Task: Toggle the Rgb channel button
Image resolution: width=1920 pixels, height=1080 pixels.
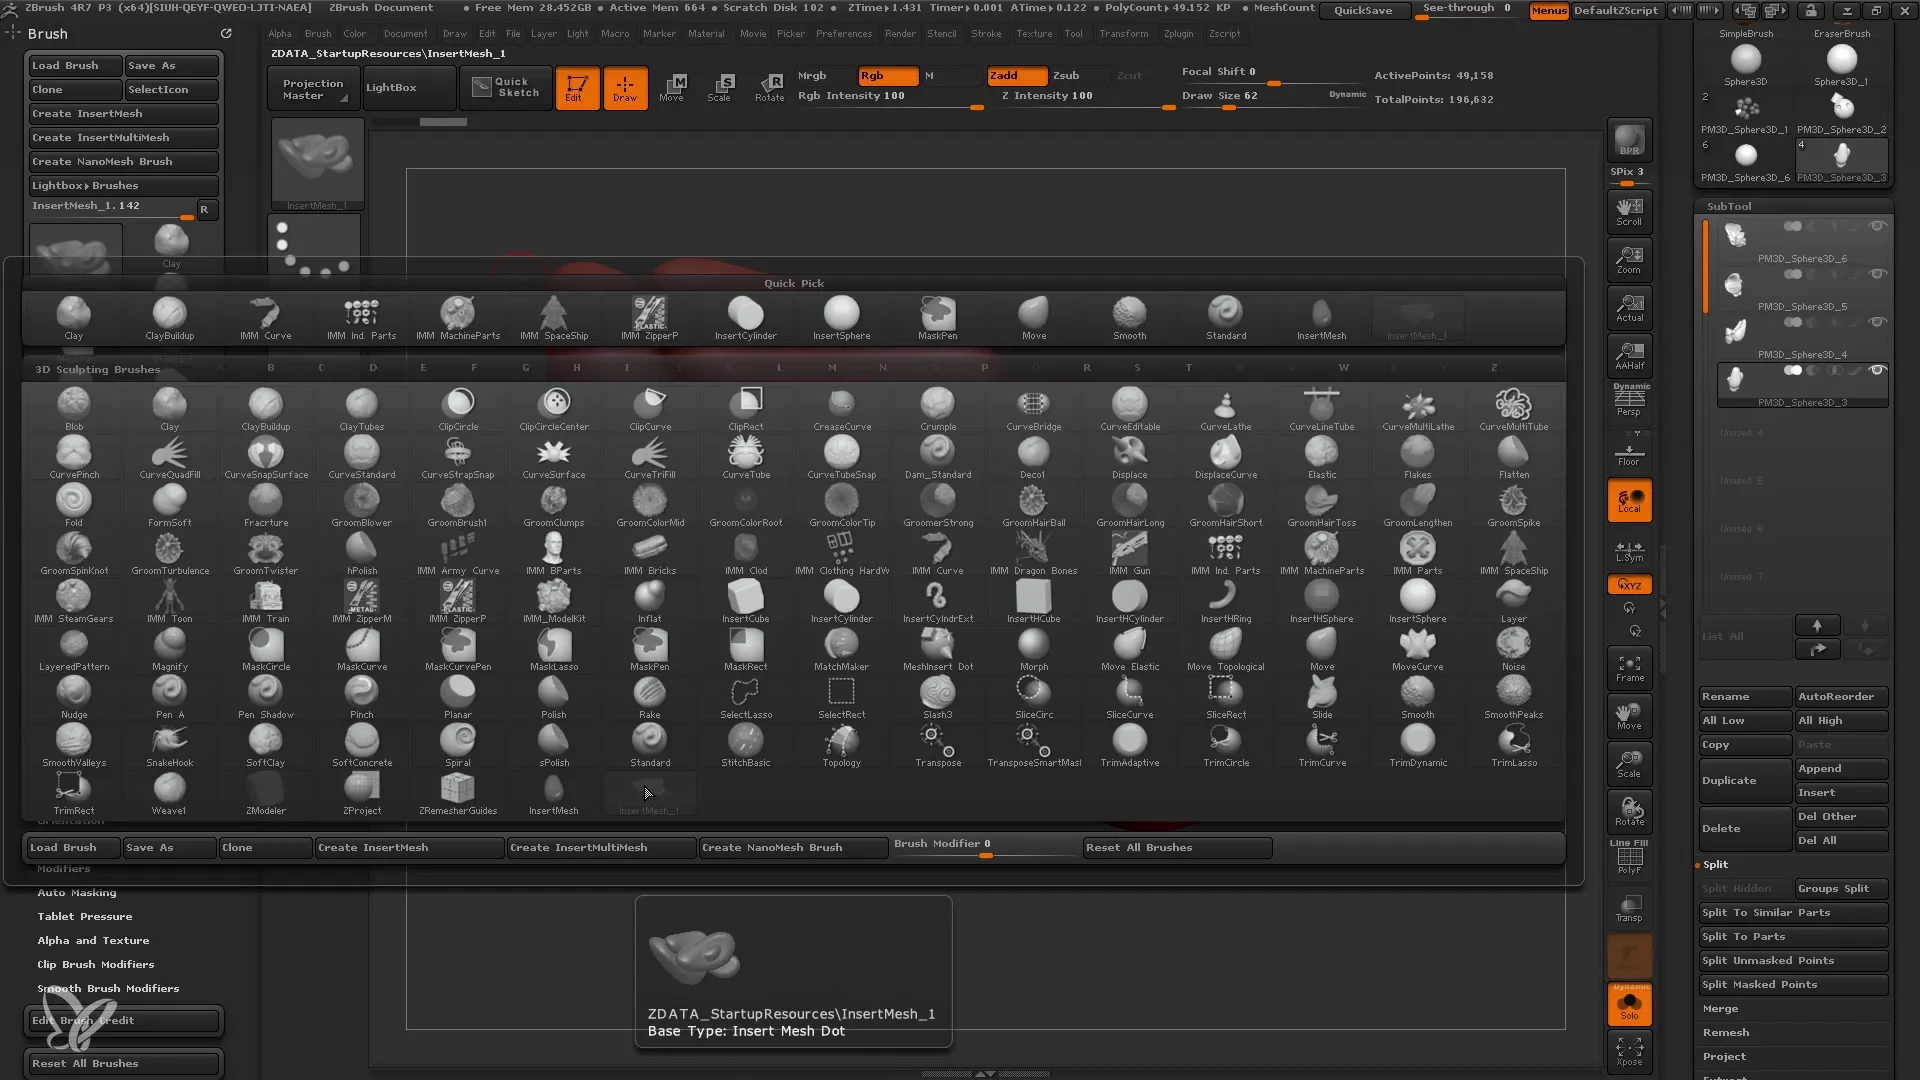Action: pos(888,76)
